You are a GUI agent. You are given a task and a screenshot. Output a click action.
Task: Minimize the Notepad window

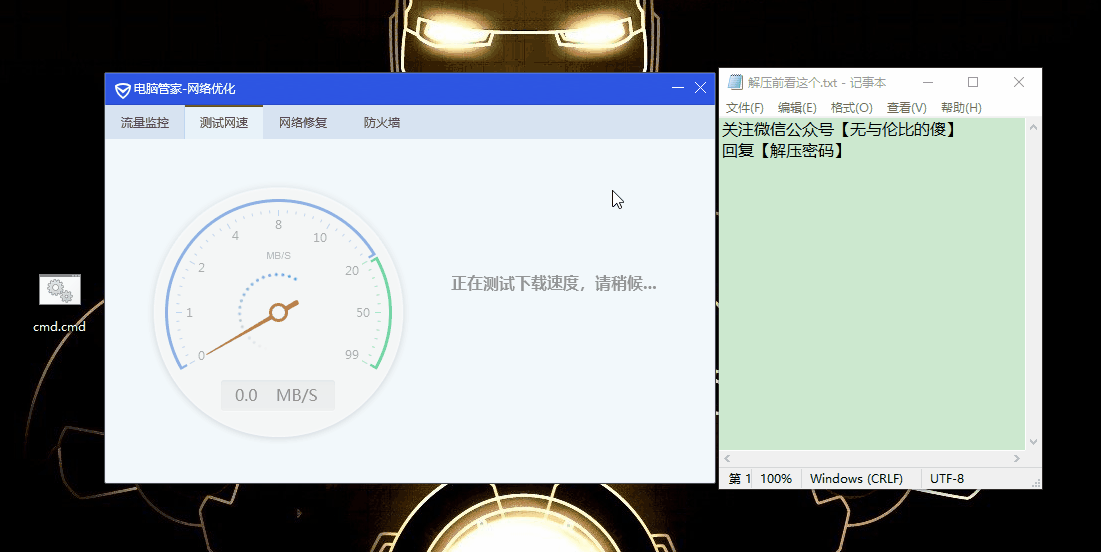tap(928, 82)
